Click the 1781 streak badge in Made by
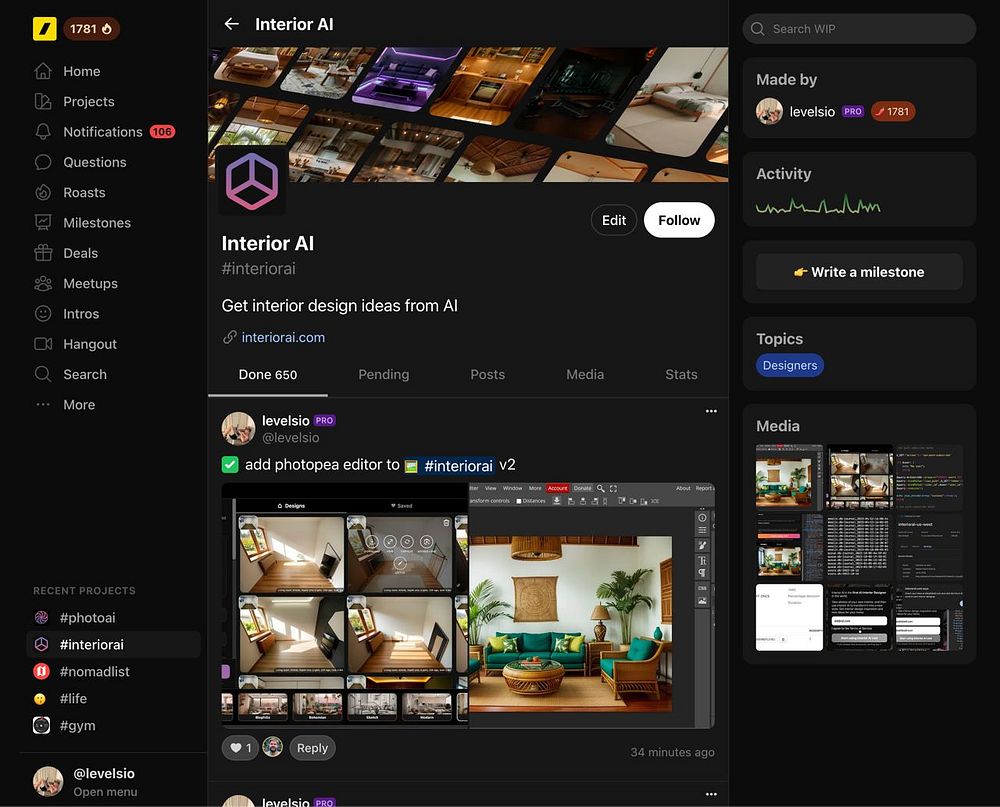Screen dimensions: 1000x807 (x=893, y=112)
